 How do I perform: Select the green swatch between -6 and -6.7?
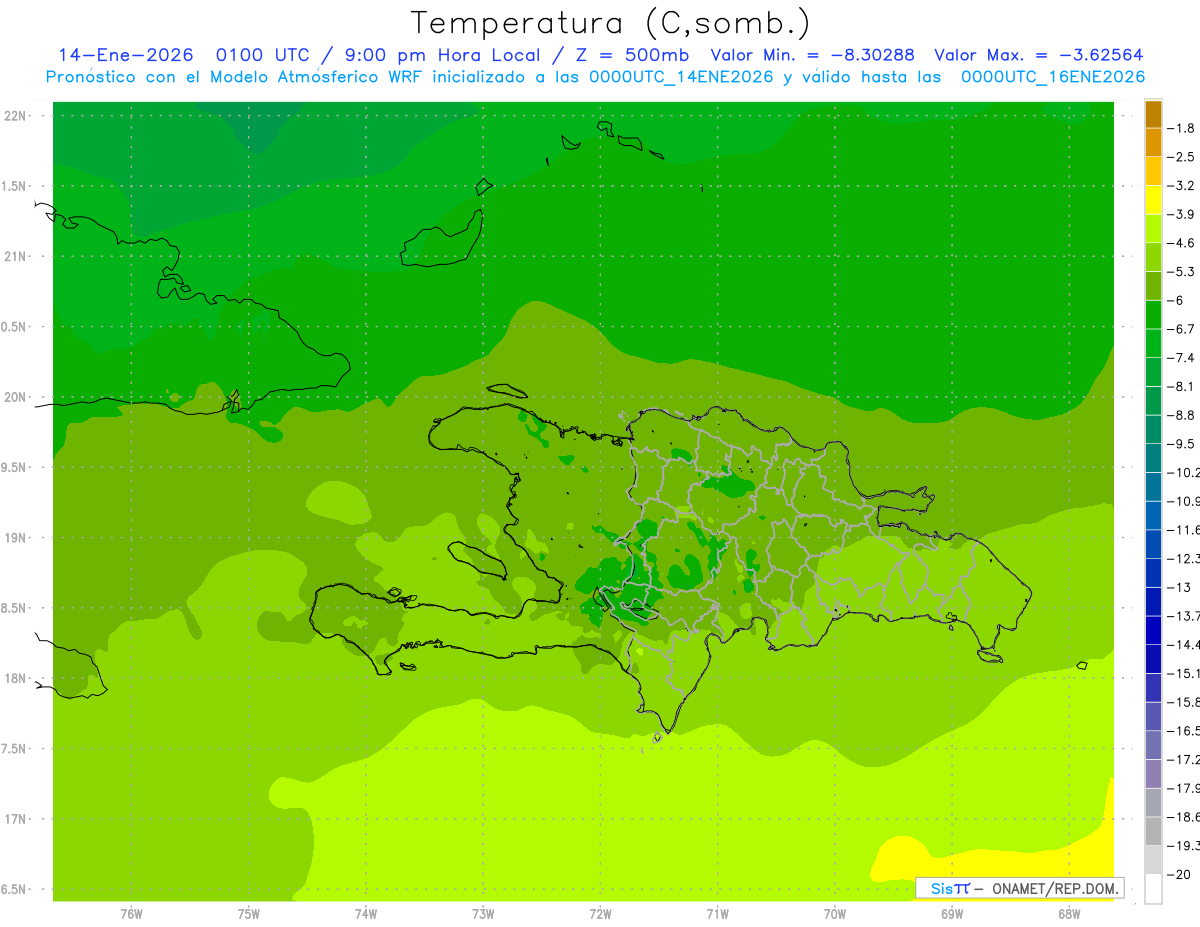pos(1153,315)
